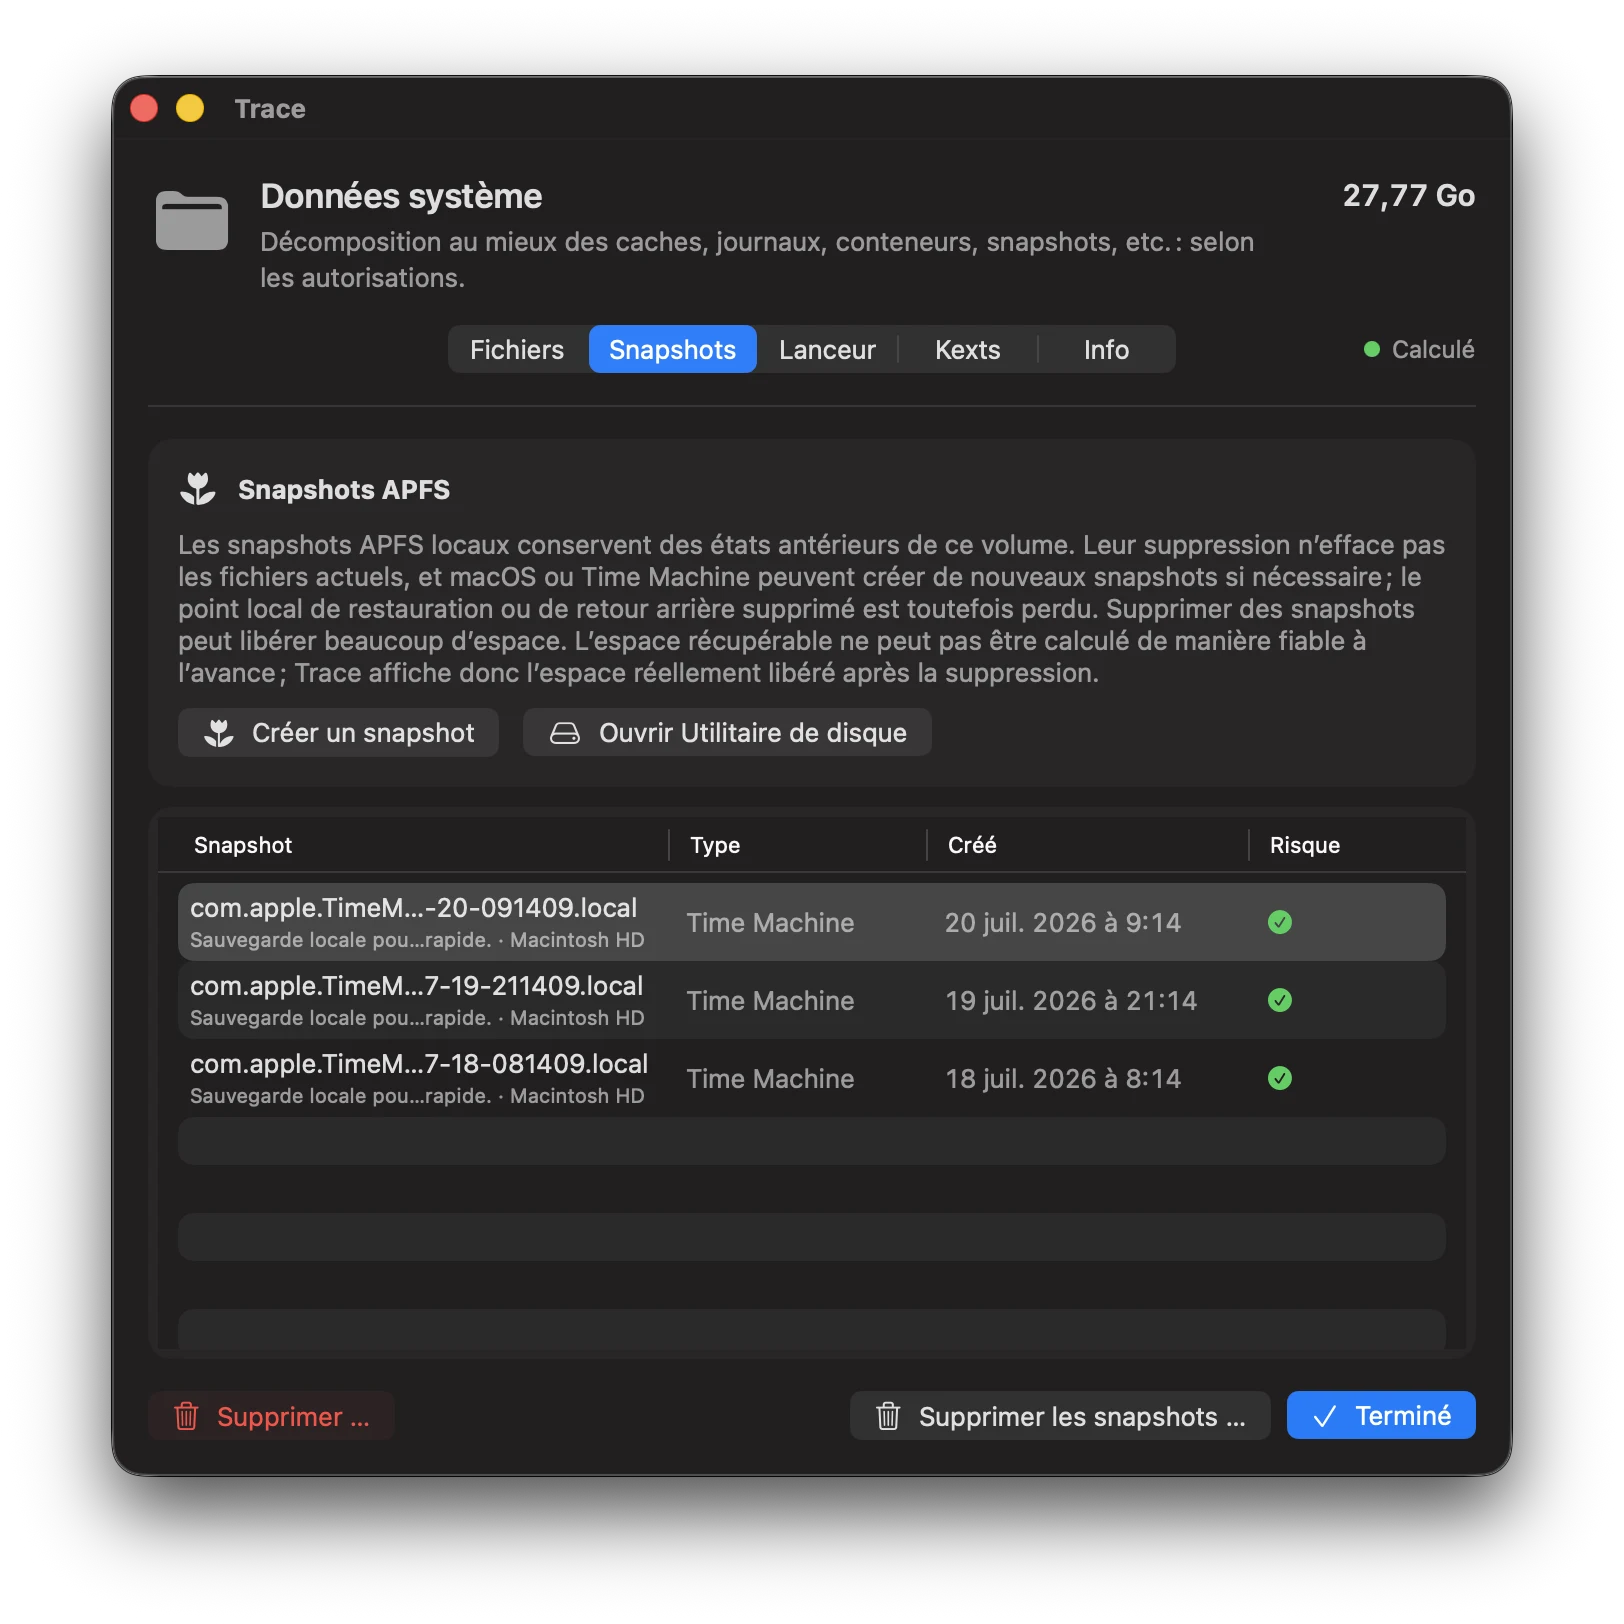
Task: Click the Données système heading
Action: click(401, 196)
